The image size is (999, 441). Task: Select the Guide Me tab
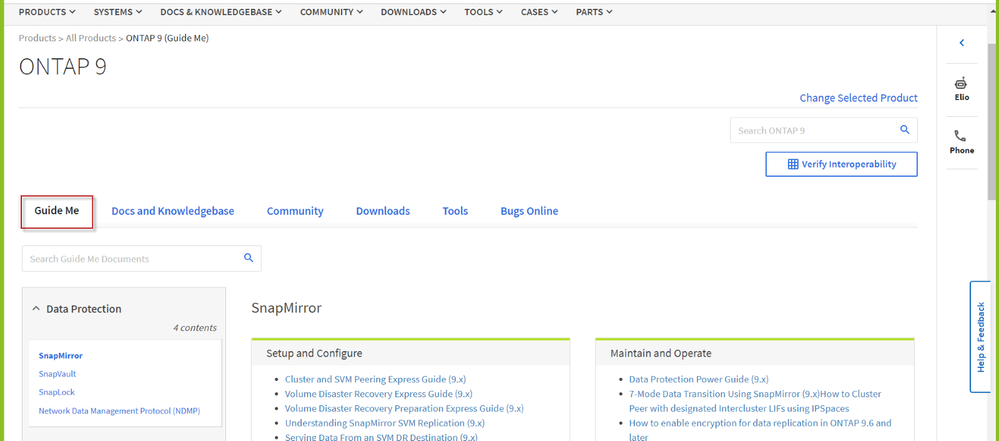tap(57, 210)
